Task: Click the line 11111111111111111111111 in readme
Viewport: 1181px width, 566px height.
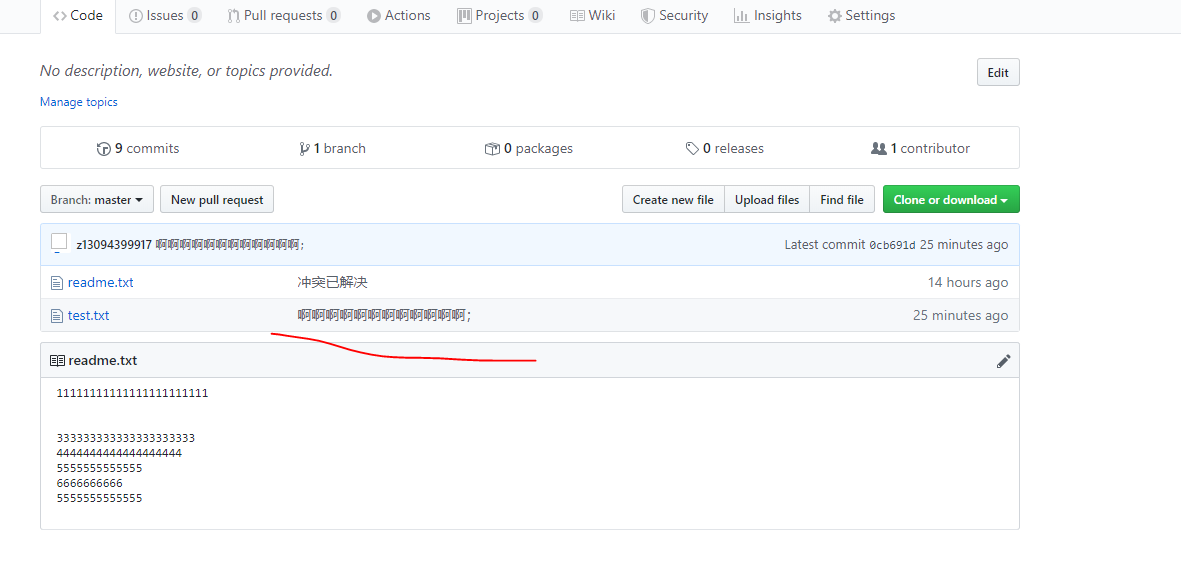Action: 133,393
